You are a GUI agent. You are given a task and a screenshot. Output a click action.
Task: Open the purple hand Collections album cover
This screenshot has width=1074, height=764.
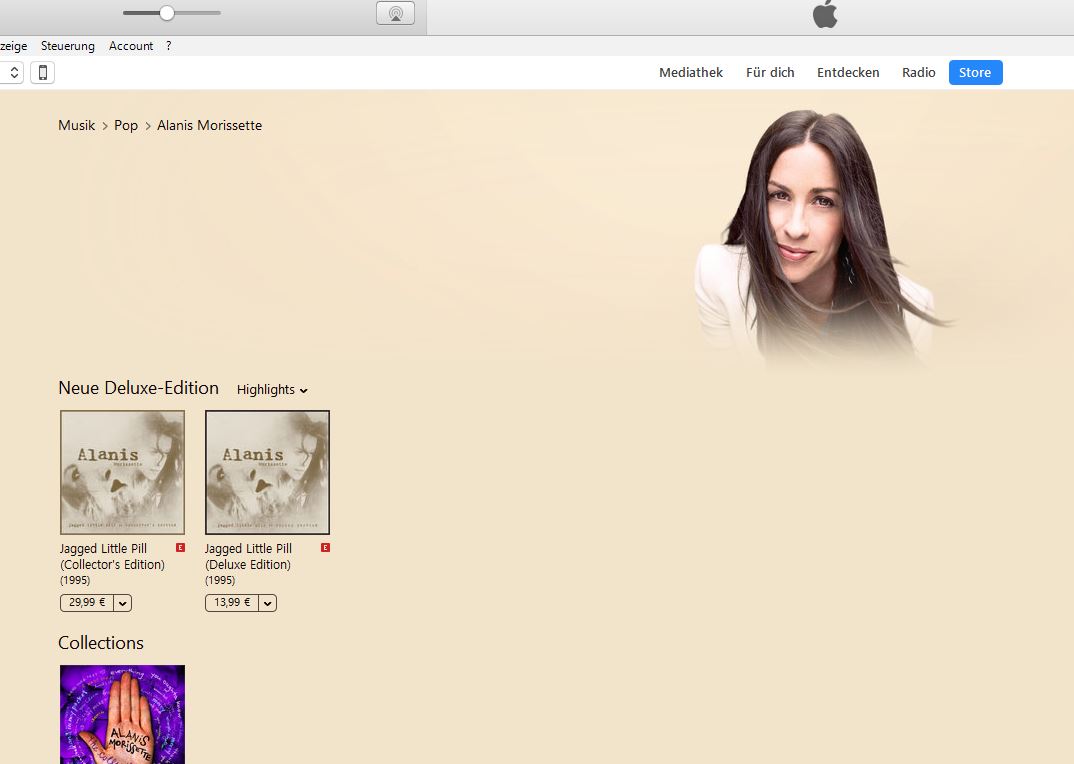[x=123, y=714]
